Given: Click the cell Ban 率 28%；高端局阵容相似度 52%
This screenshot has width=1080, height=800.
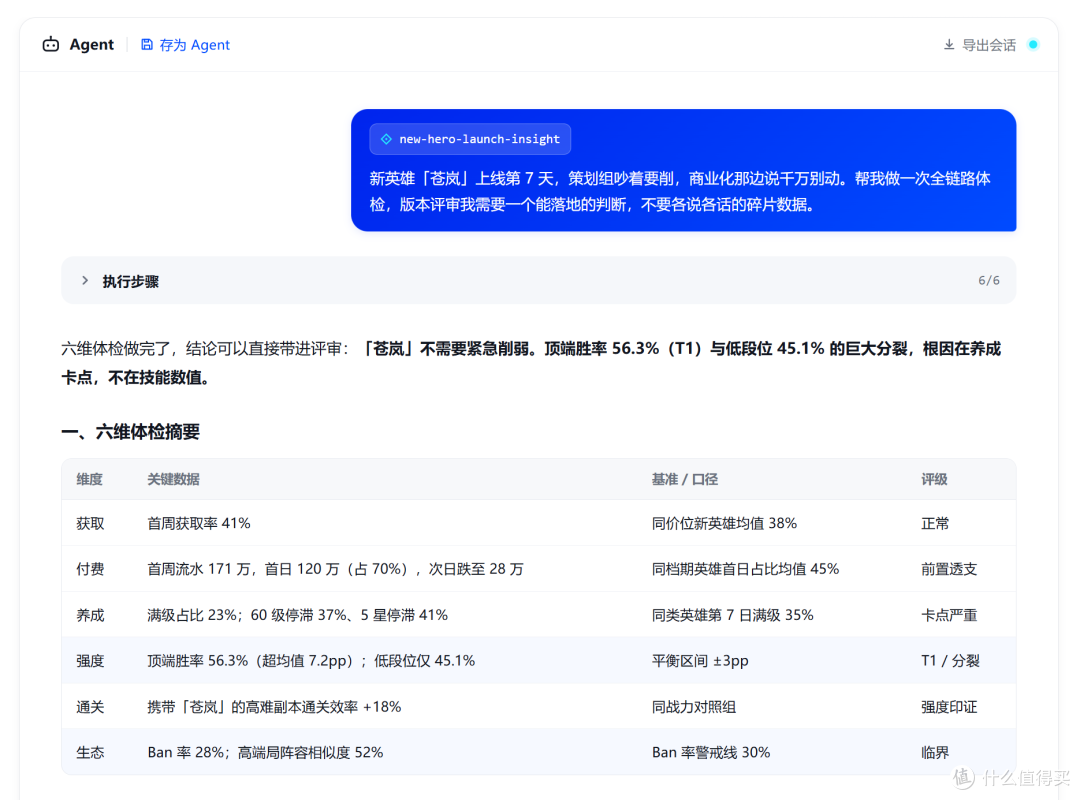Looking at the screenshot, I should coord(265,752).
